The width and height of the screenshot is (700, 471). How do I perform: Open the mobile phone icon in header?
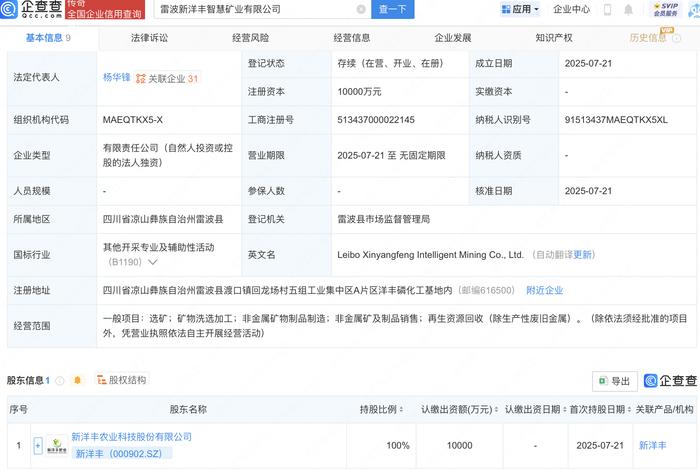click(608, 9)
